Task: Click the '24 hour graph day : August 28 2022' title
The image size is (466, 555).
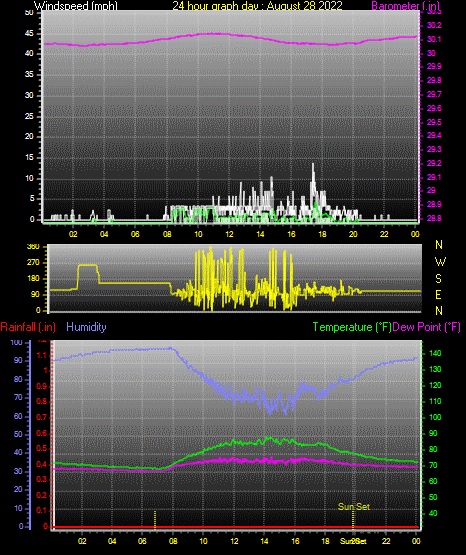Action: (258, 5)
